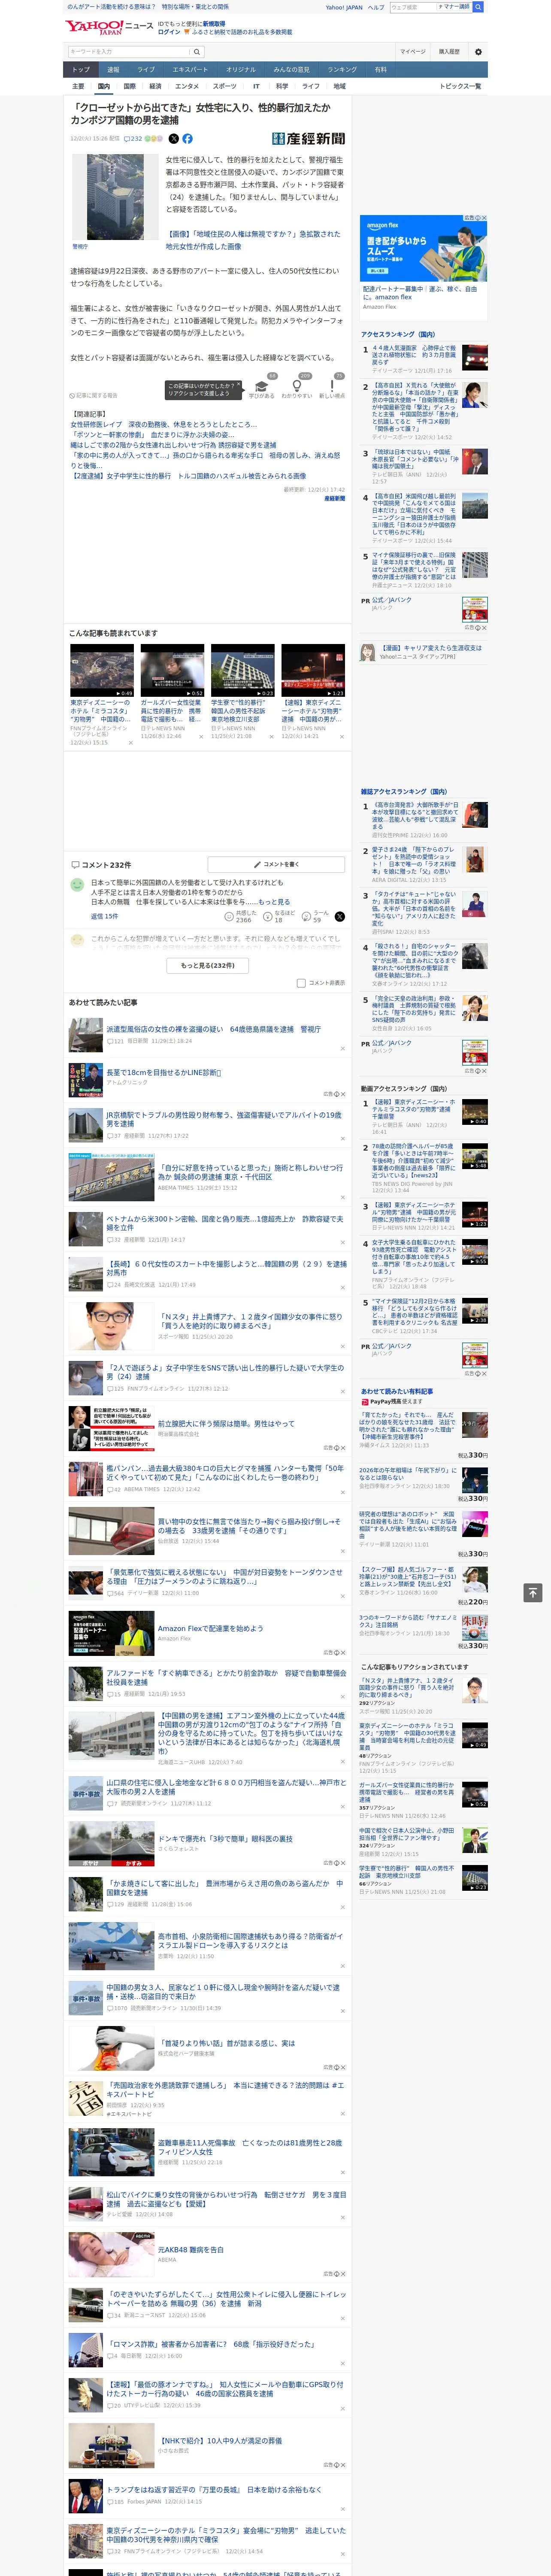Open トピックス一覧 link
This screenshot has height=2576, width=551.
pos(460,86)
